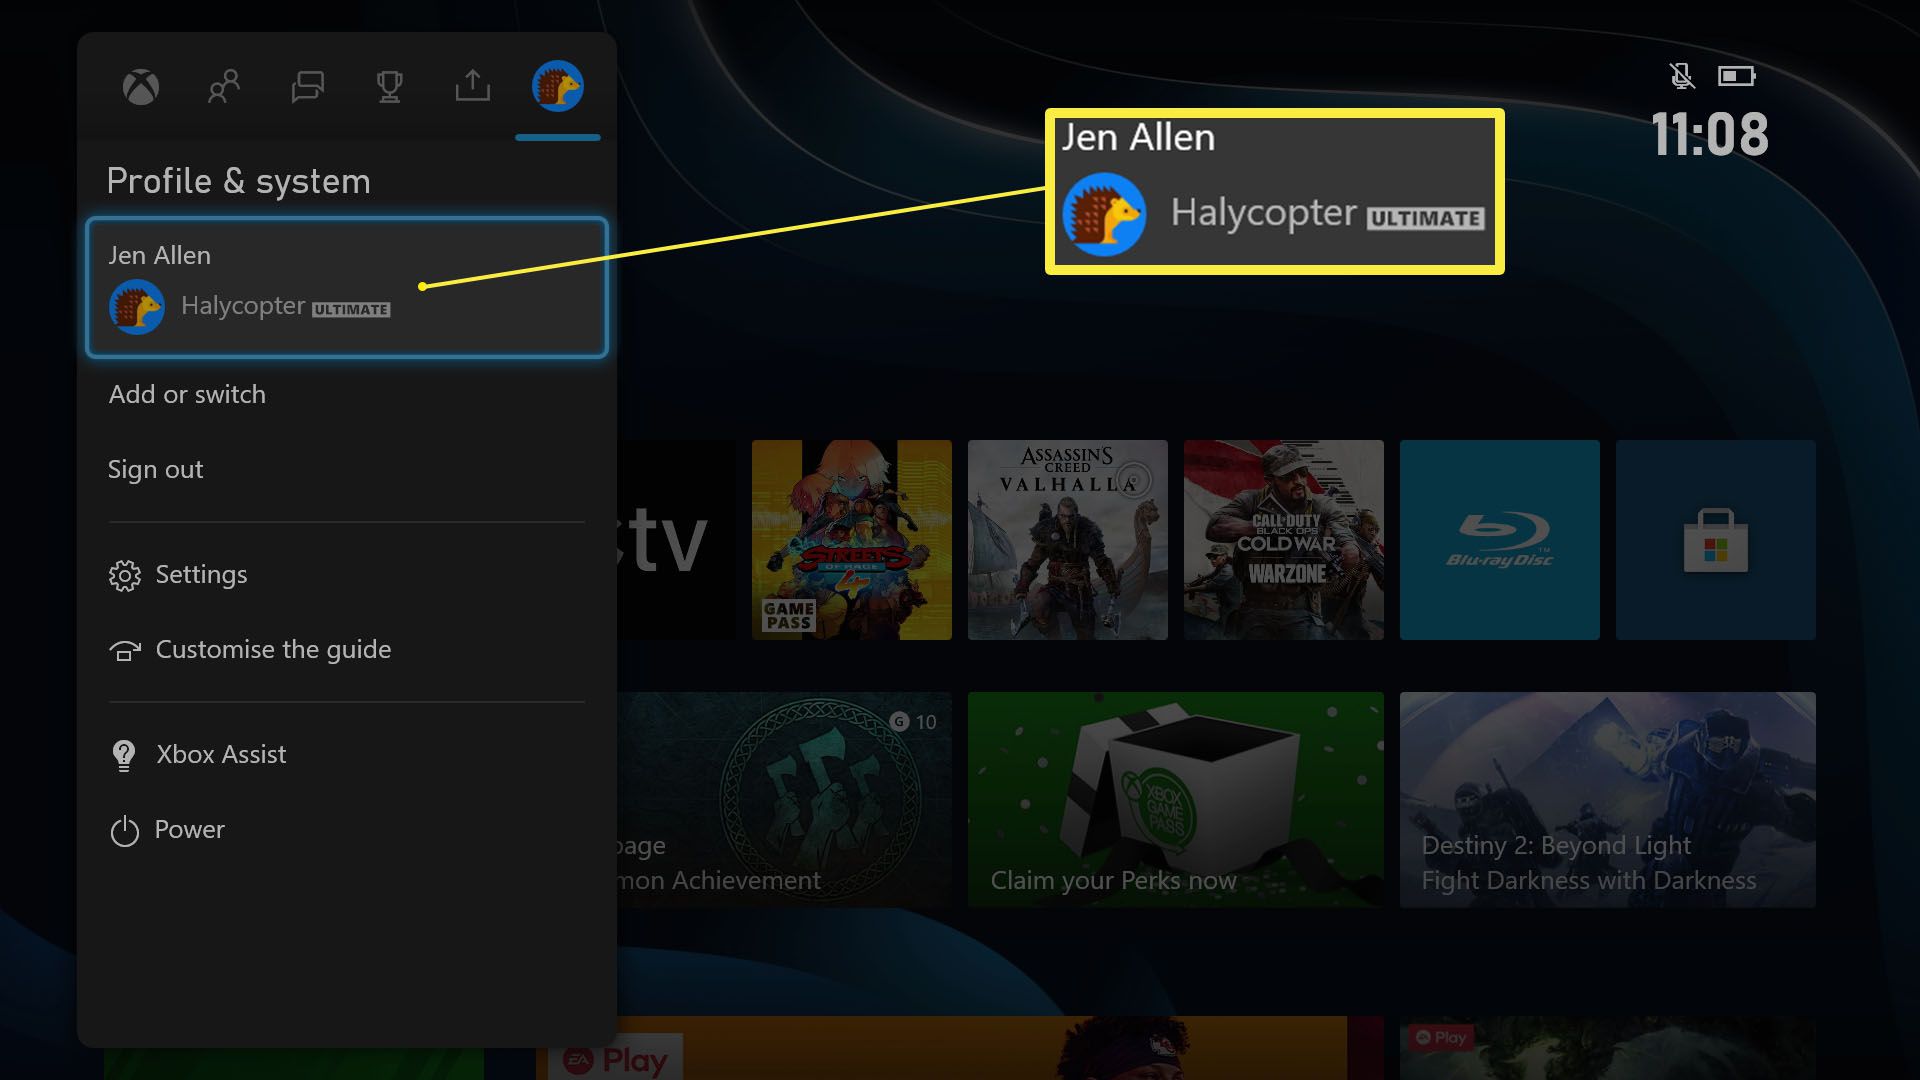Launch Streets of Rage 4 tile

pyautogui.click(x=852, y=540)
